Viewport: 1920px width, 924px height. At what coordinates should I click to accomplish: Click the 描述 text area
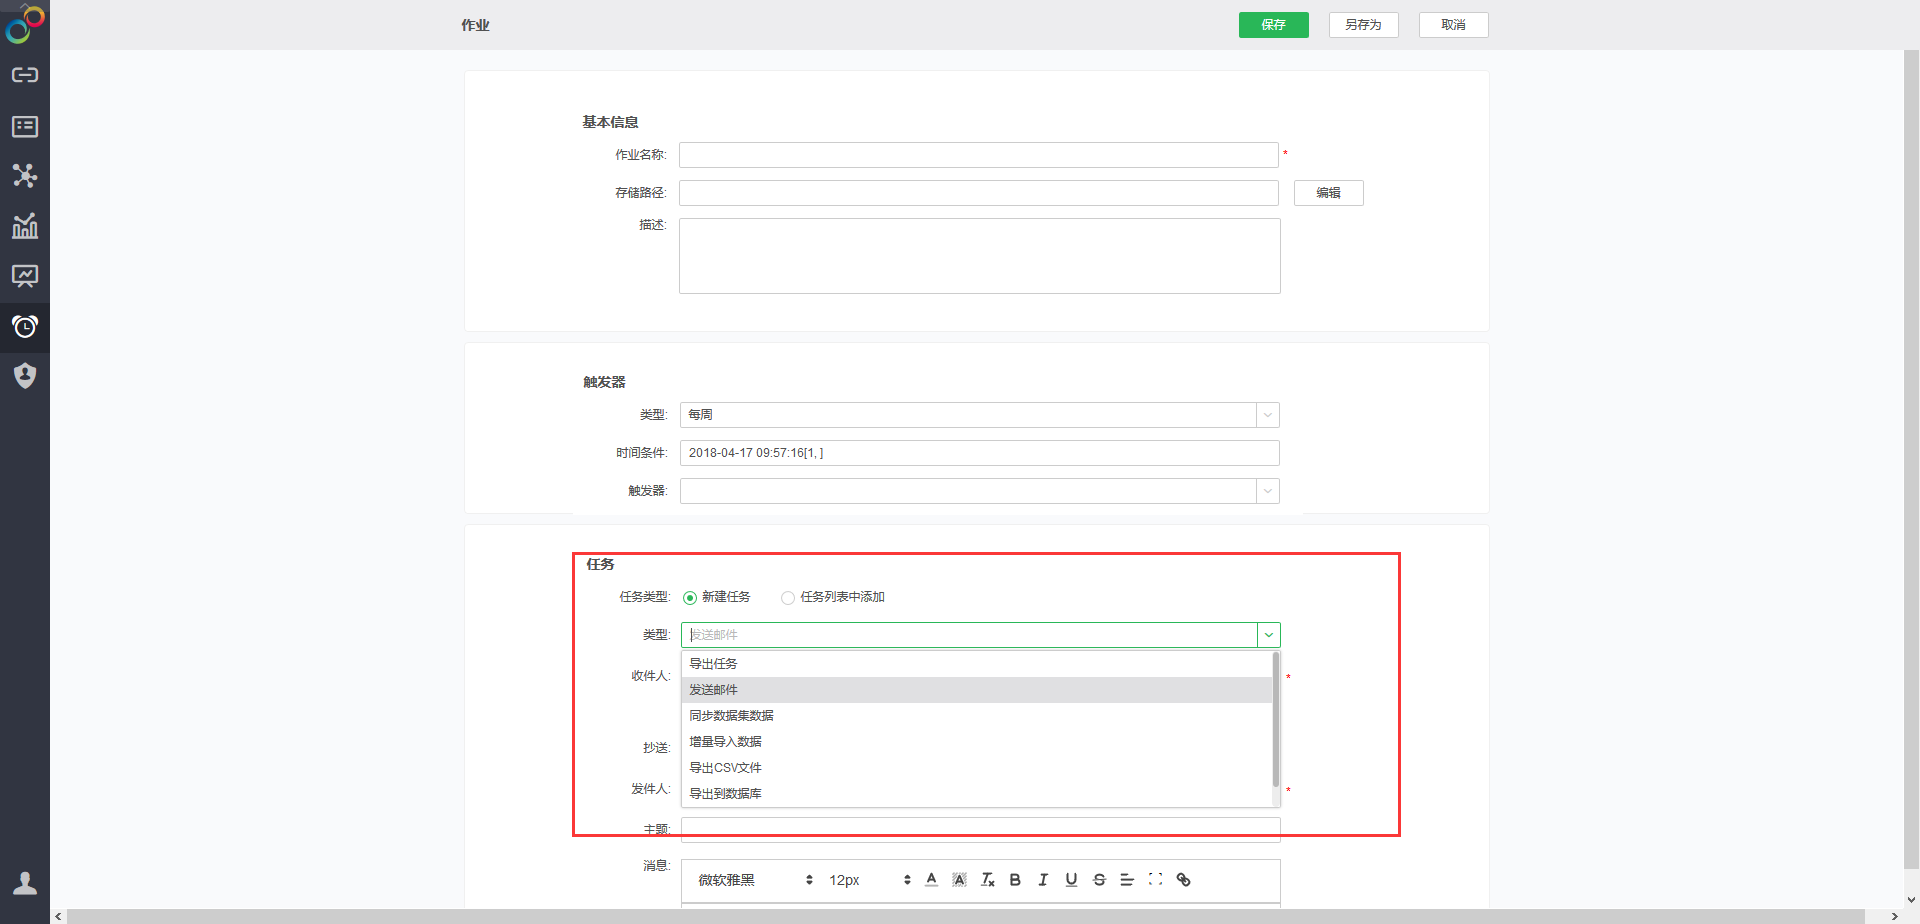[980, 256]
